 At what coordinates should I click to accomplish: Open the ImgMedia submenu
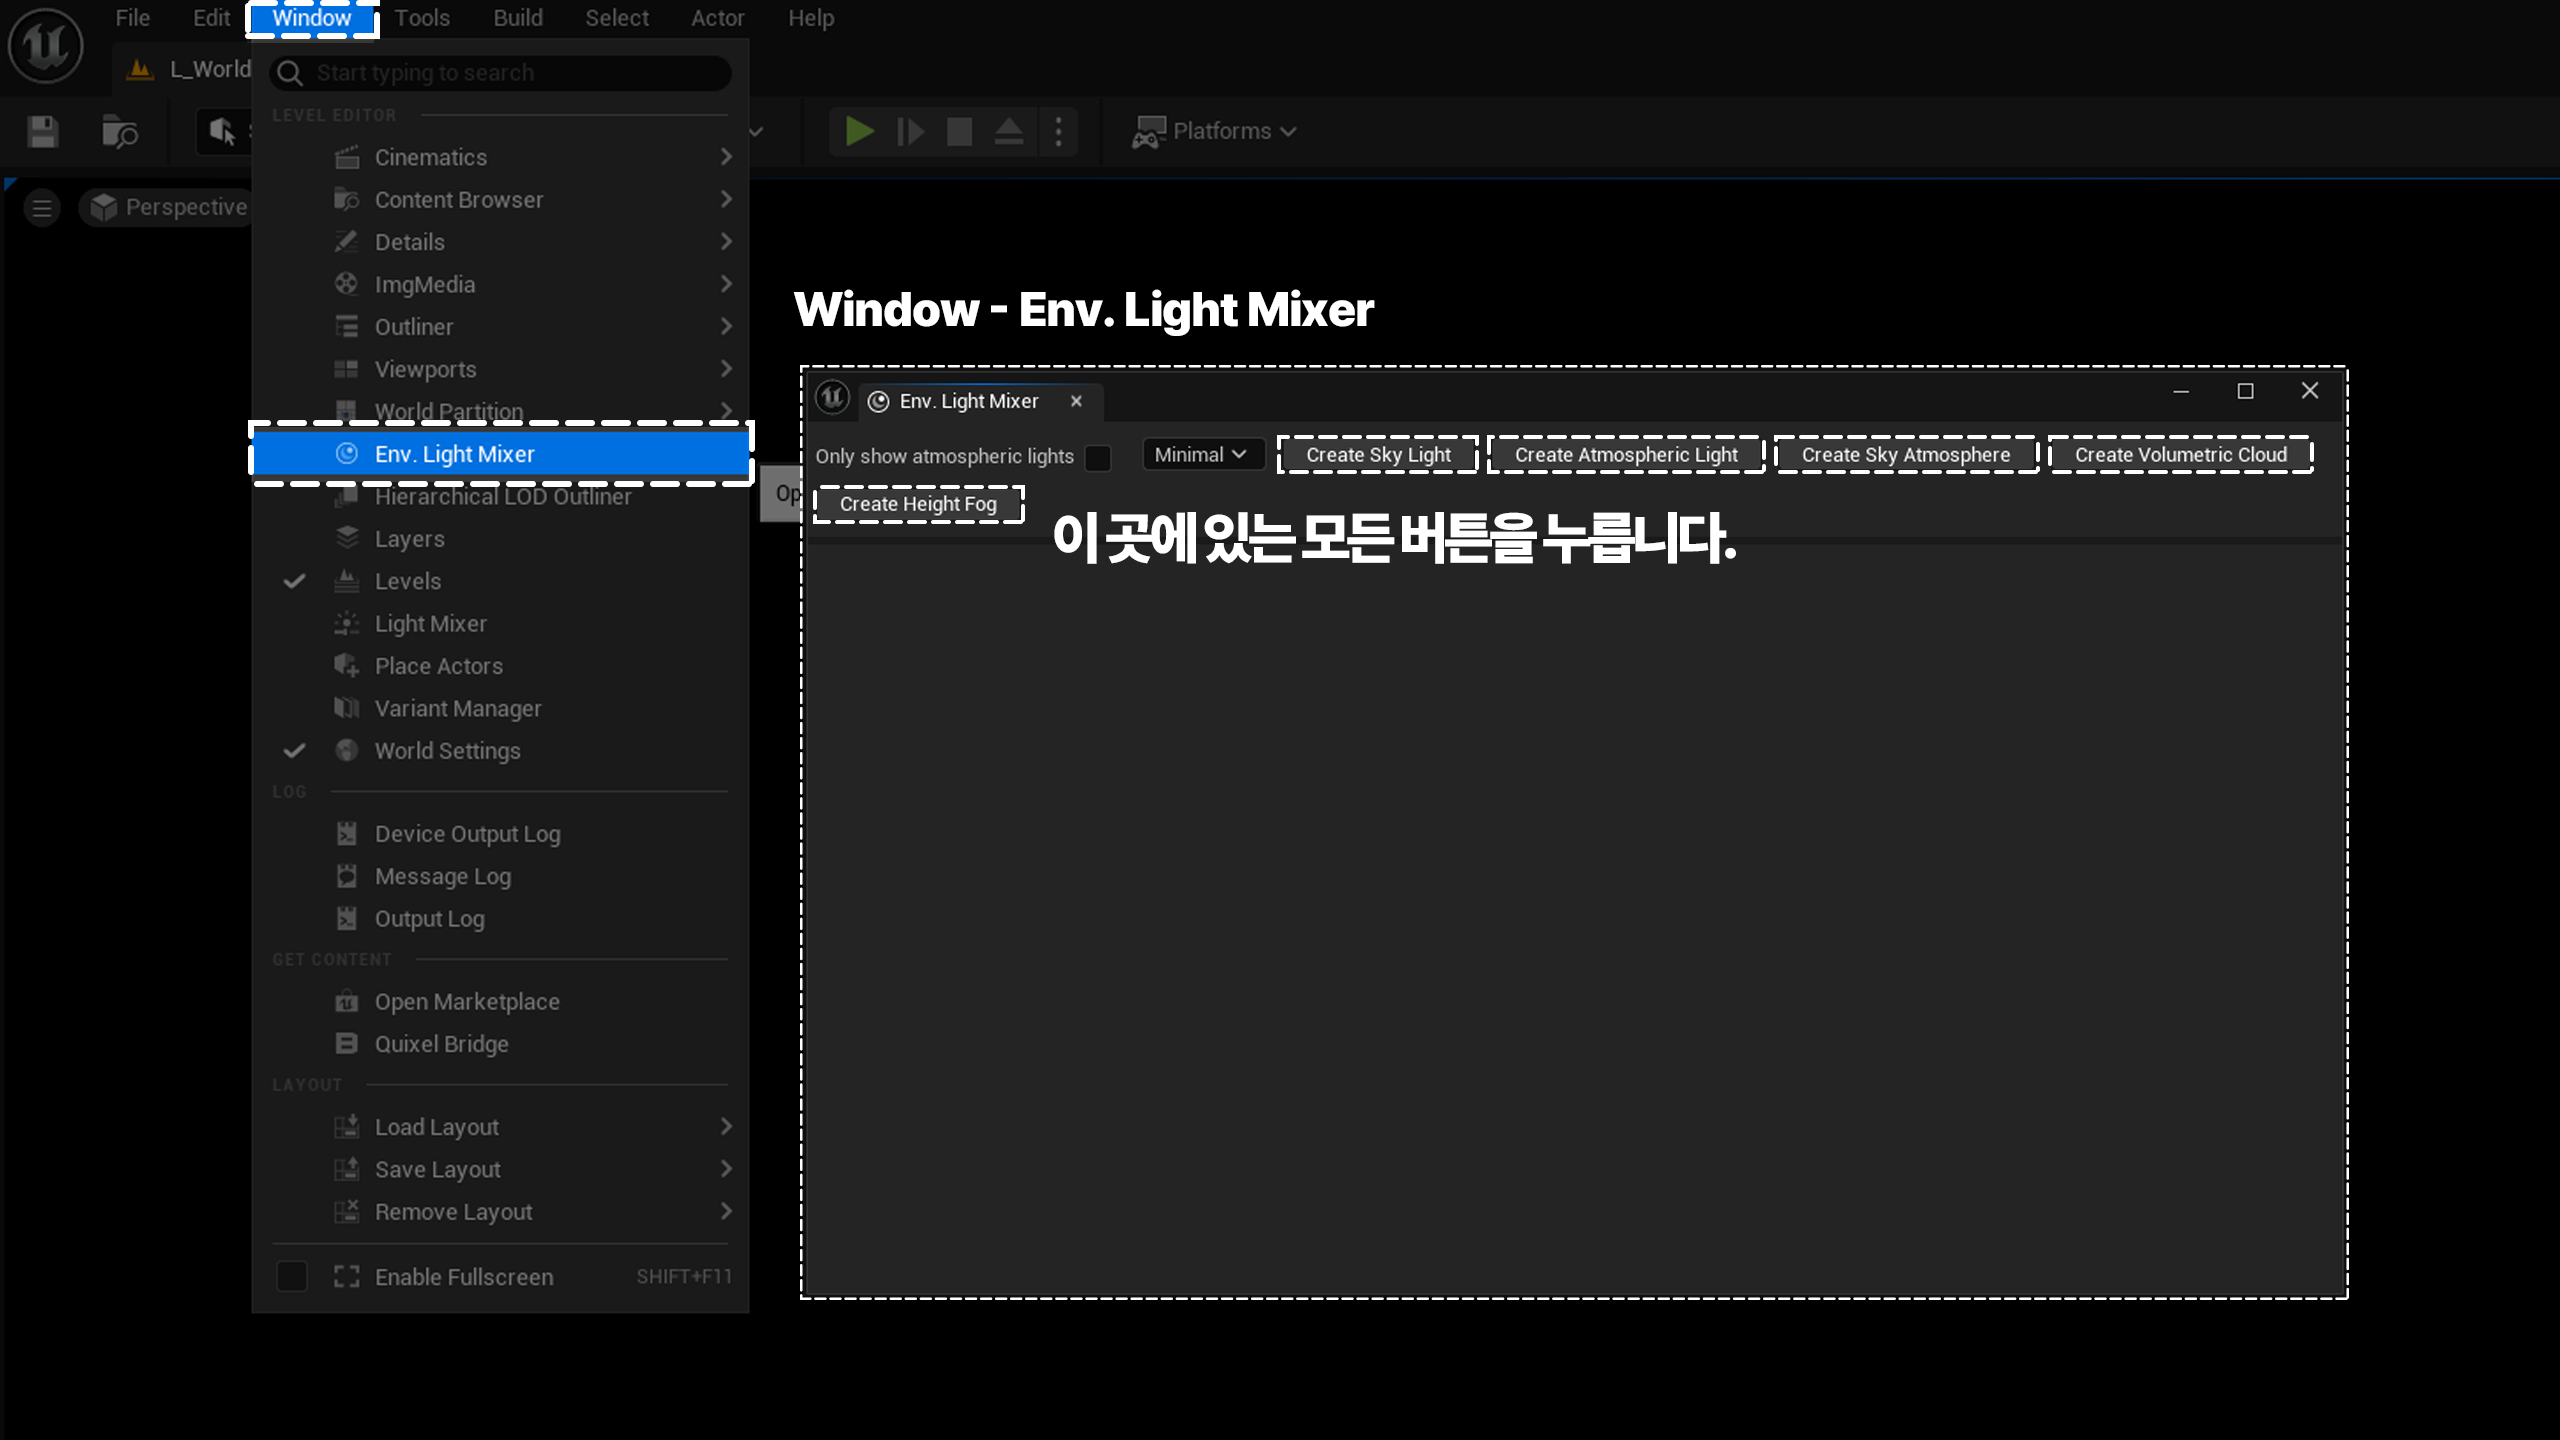point(500,284)
